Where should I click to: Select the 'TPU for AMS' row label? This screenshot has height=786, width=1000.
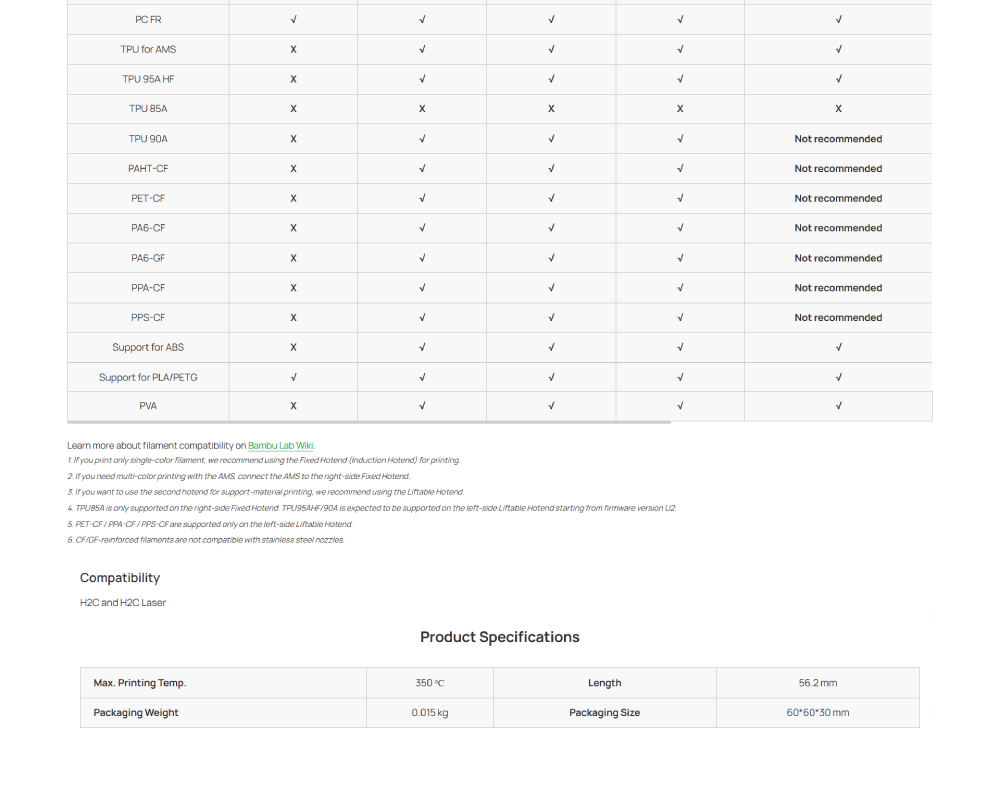(x=148, y=49)
